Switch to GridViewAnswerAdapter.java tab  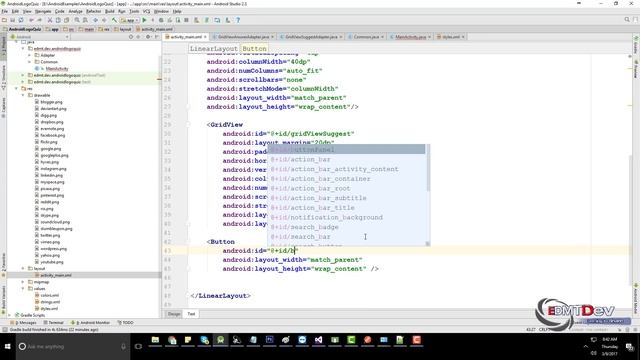click(243, 37)
